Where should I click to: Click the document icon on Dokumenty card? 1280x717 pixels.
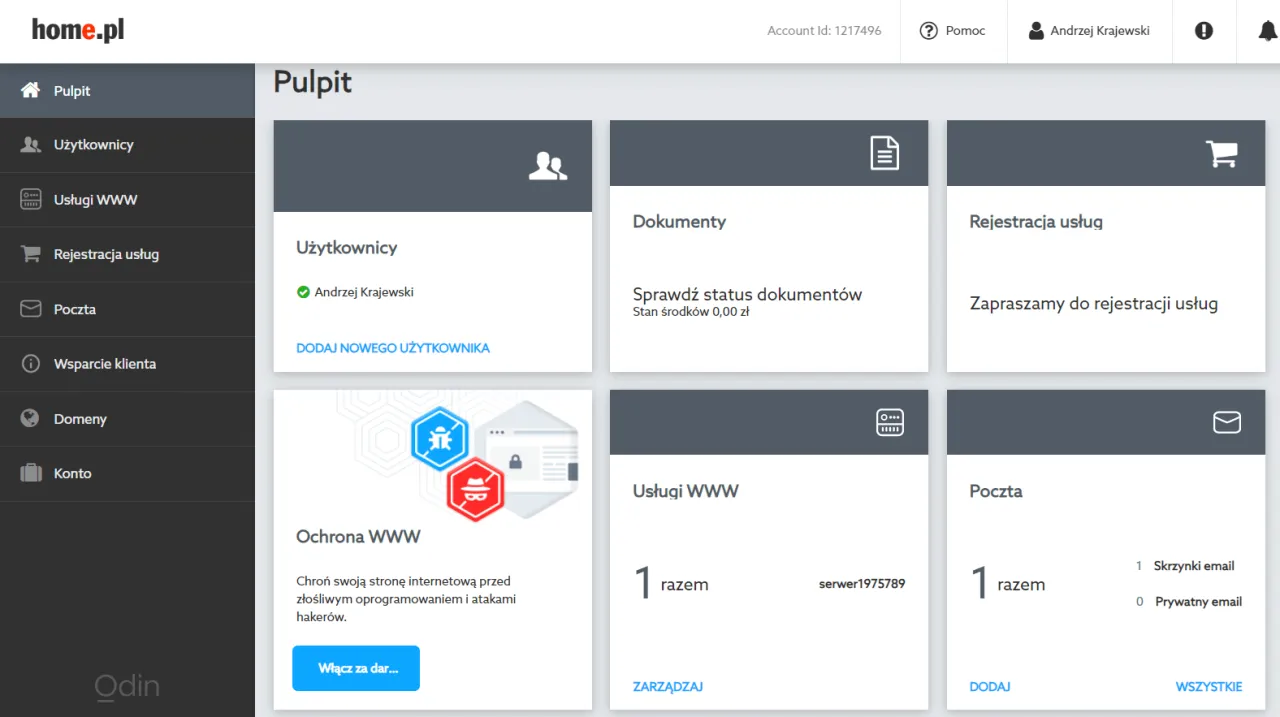(x=884, y=154)
